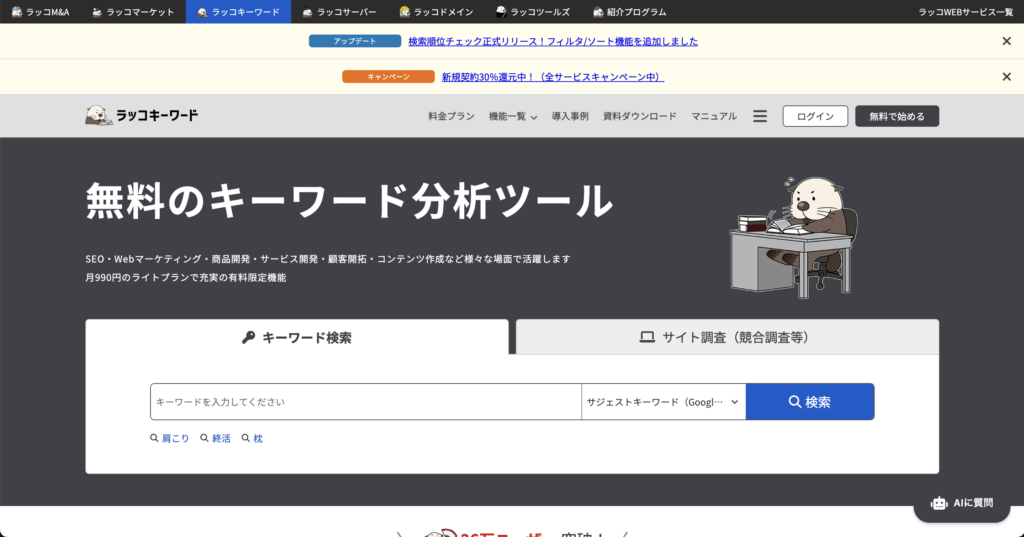1024x537 pixels.
Task: Open ラッコサーバー service tab
Action: point(340,12)
